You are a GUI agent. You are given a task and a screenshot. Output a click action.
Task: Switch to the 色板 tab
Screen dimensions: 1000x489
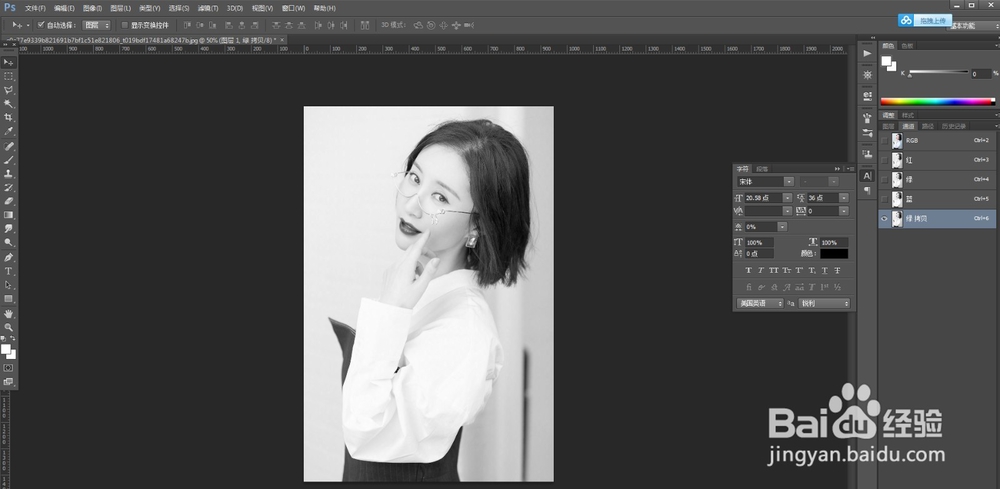[x=907, y=46]
